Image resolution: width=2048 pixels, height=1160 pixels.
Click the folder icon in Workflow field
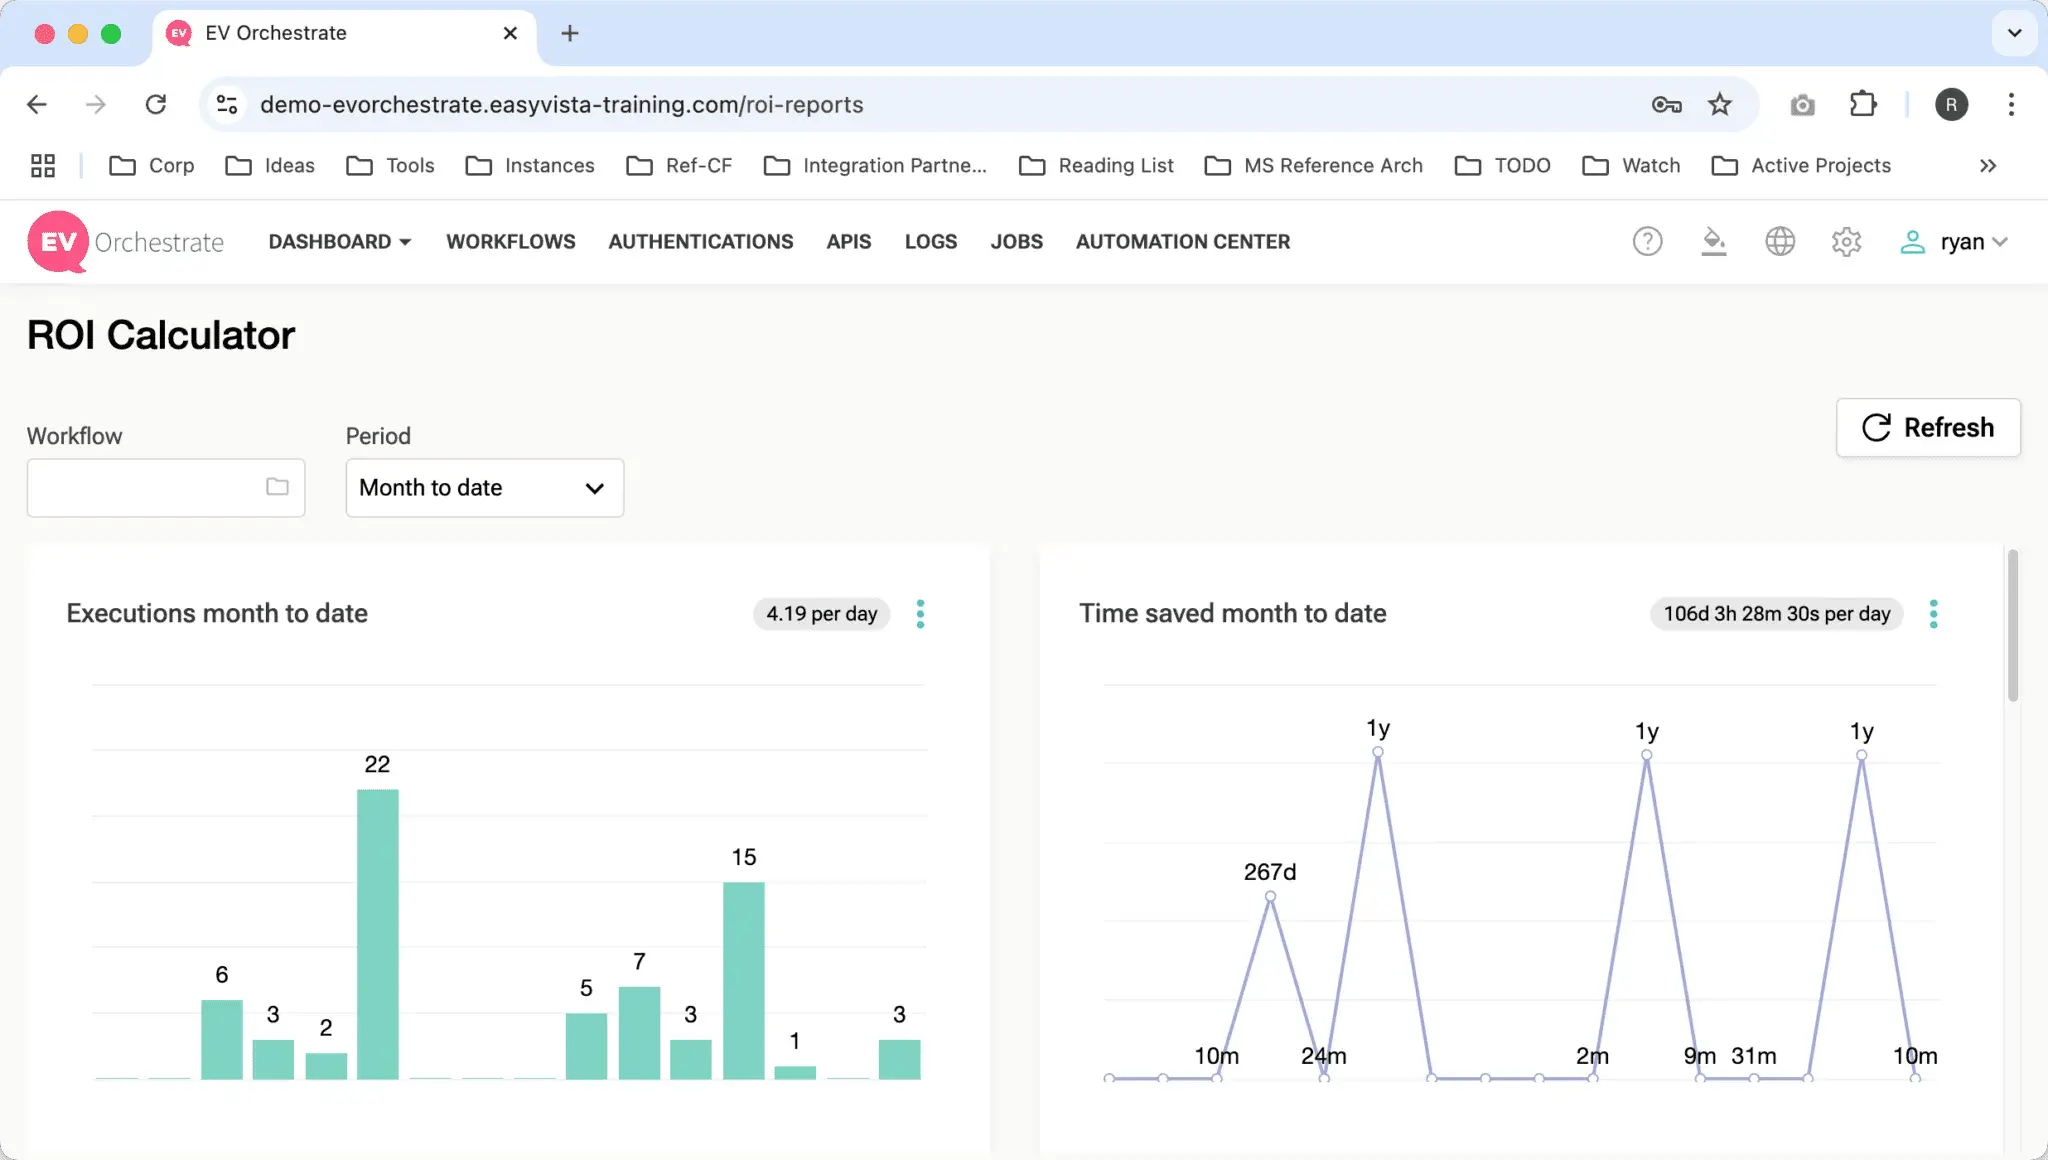pos(277,487)
